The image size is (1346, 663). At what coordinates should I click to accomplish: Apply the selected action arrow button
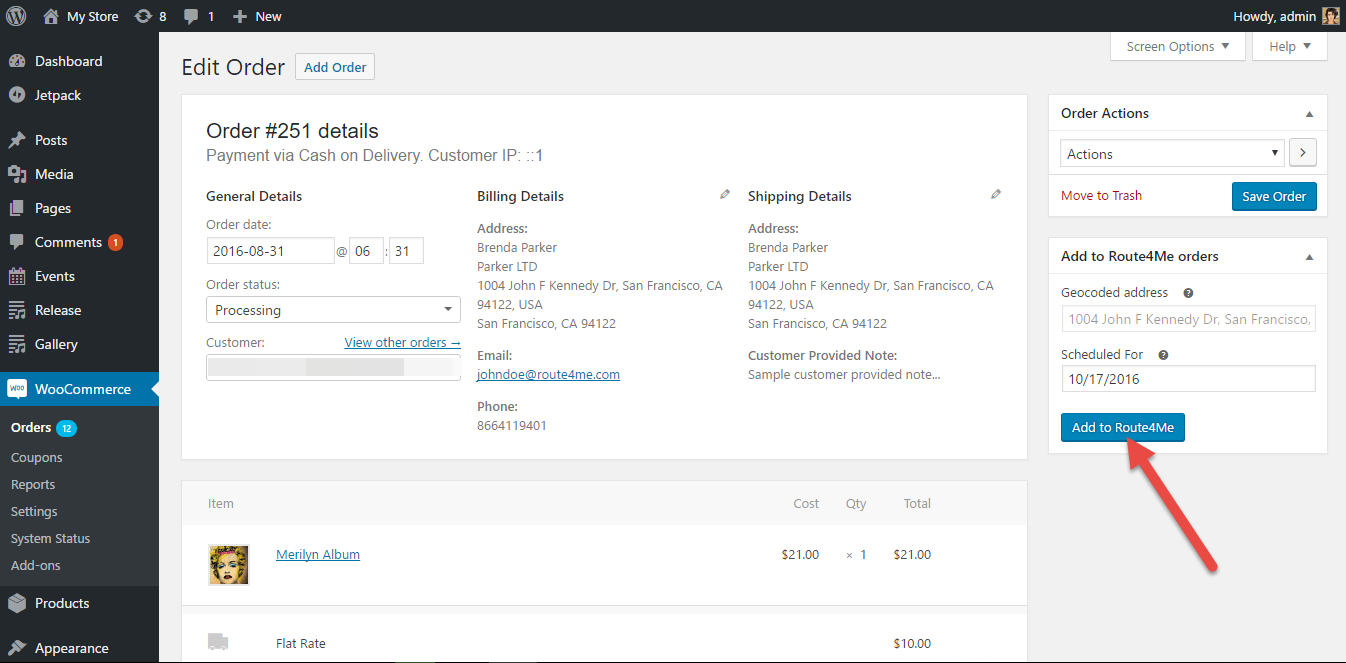(1302, 153)
